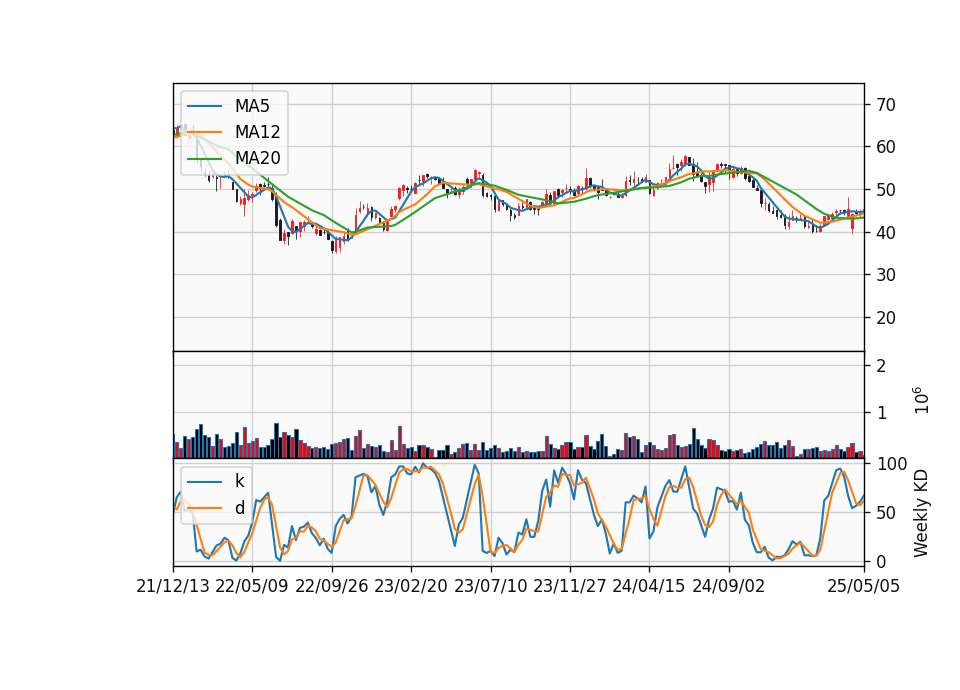The height and width of the screenshot is (690, 960).
Task: Click the 24/09/02 date label
Action: [x=729, y=586]
